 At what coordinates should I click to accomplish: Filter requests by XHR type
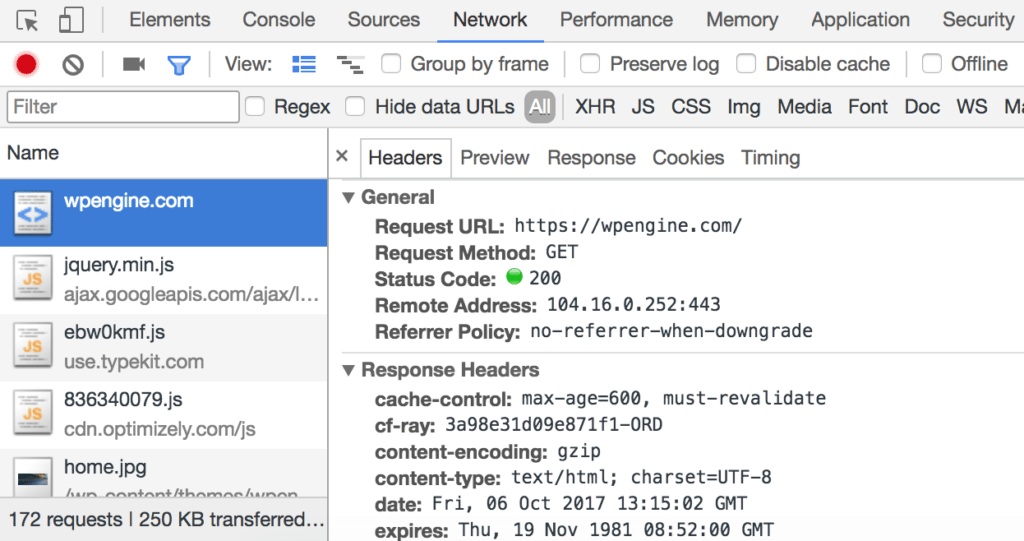[x=595, y=107]
